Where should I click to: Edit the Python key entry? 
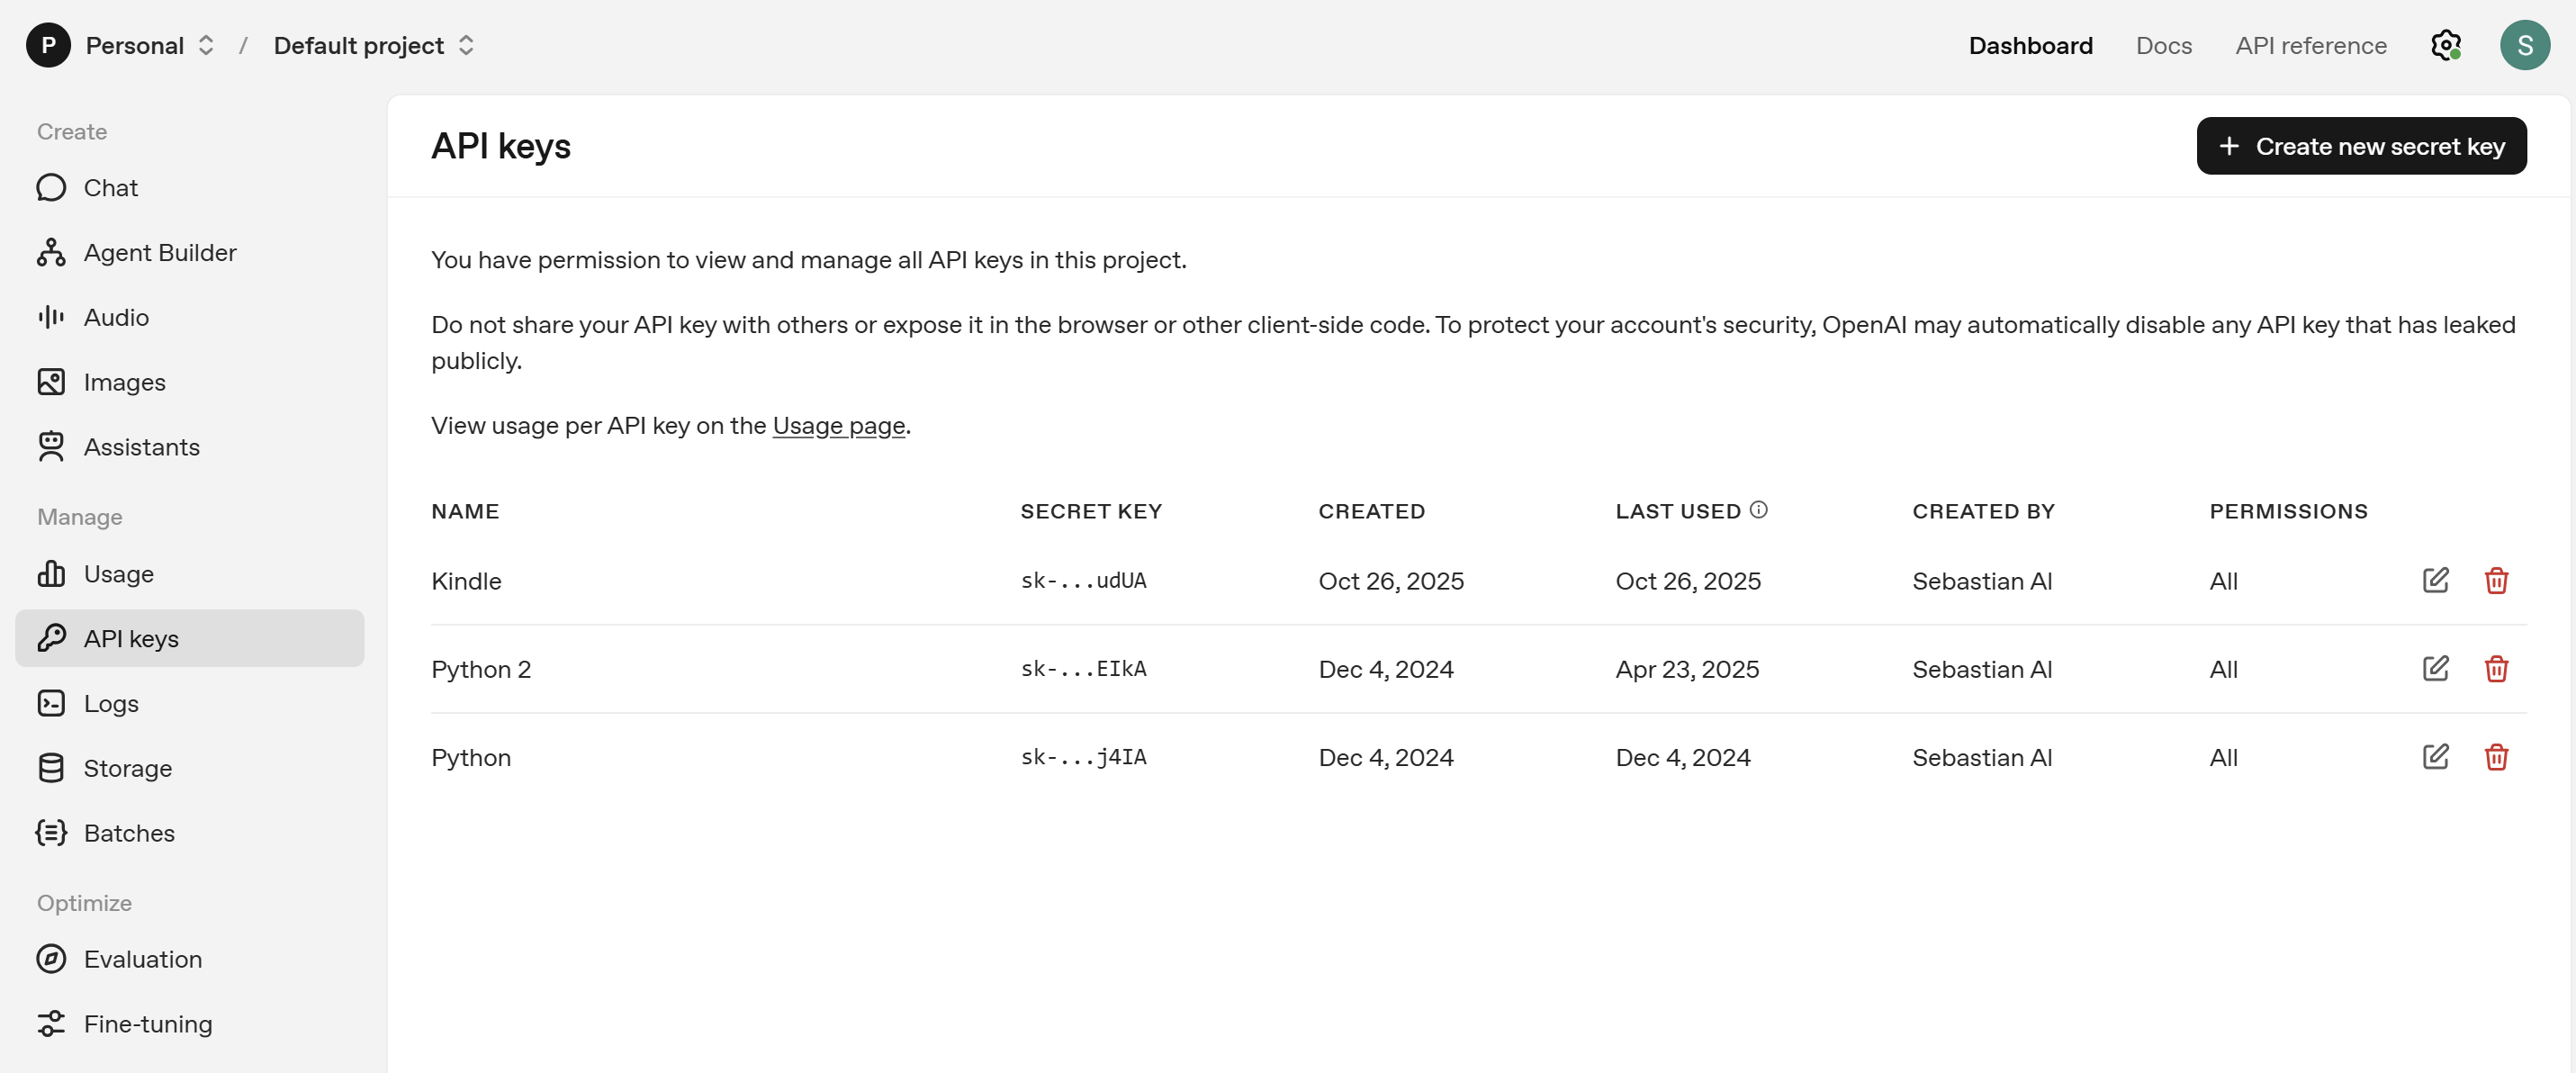(x=2435, y=757)
